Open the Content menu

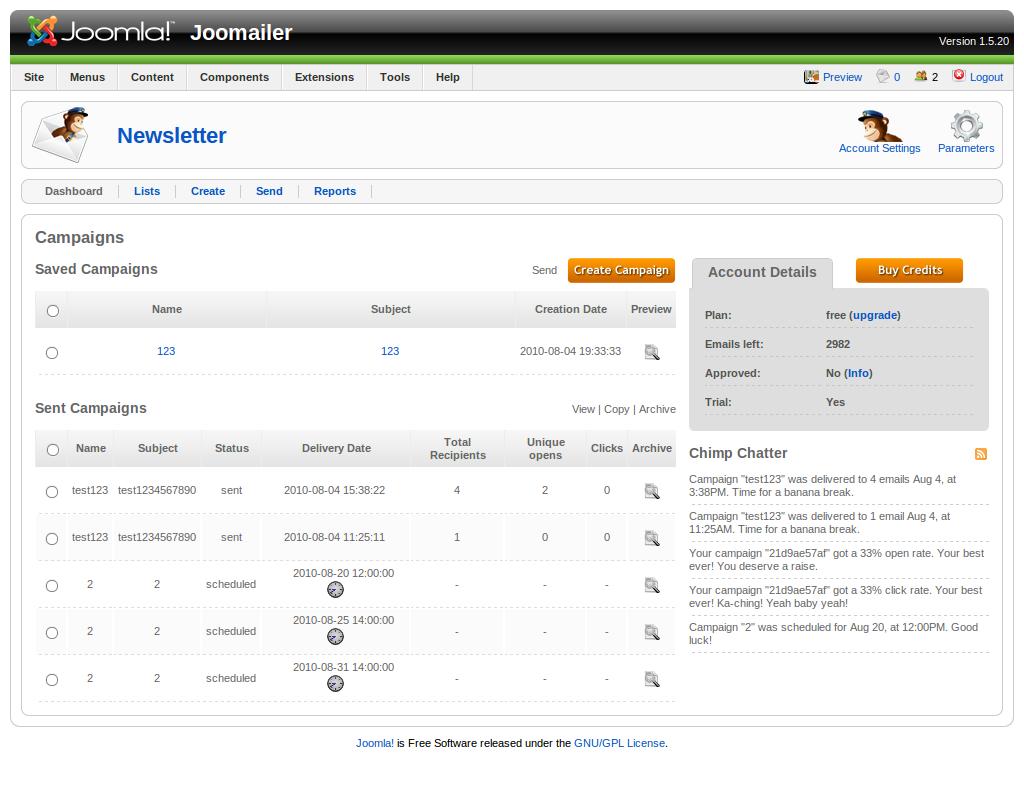point(152,77)
